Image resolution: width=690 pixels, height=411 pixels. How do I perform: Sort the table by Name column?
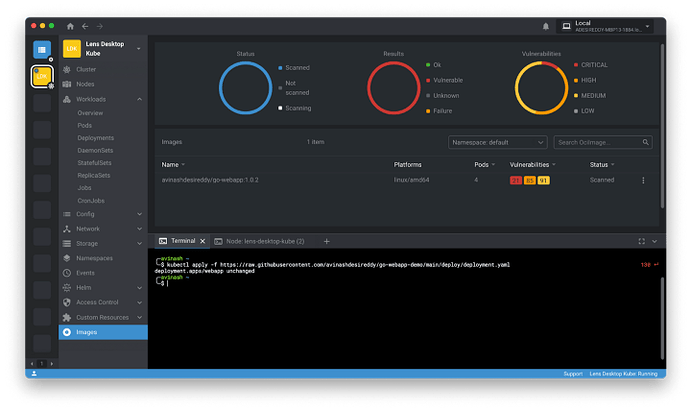coord(170,164)
